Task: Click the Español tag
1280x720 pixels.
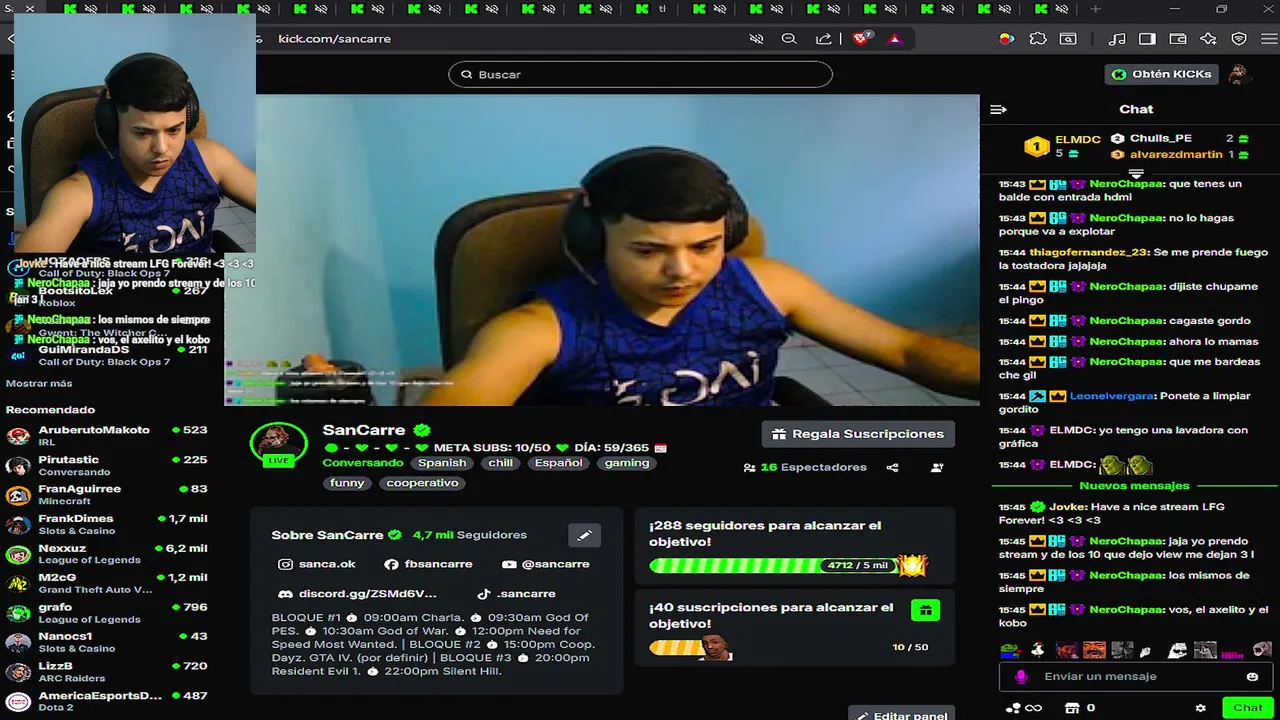Action: click(x=558, y=463)
